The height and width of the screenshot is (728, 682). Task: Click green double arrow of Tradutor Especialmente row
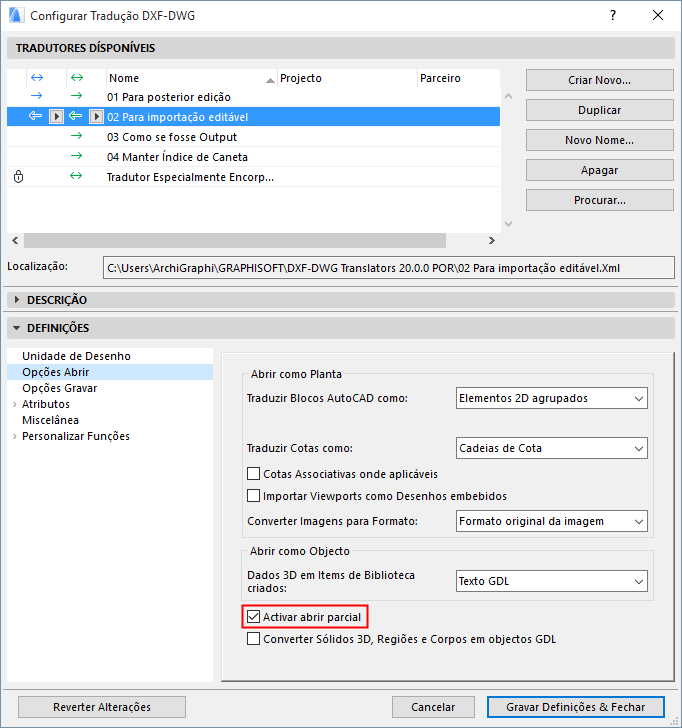pos(76,176)
